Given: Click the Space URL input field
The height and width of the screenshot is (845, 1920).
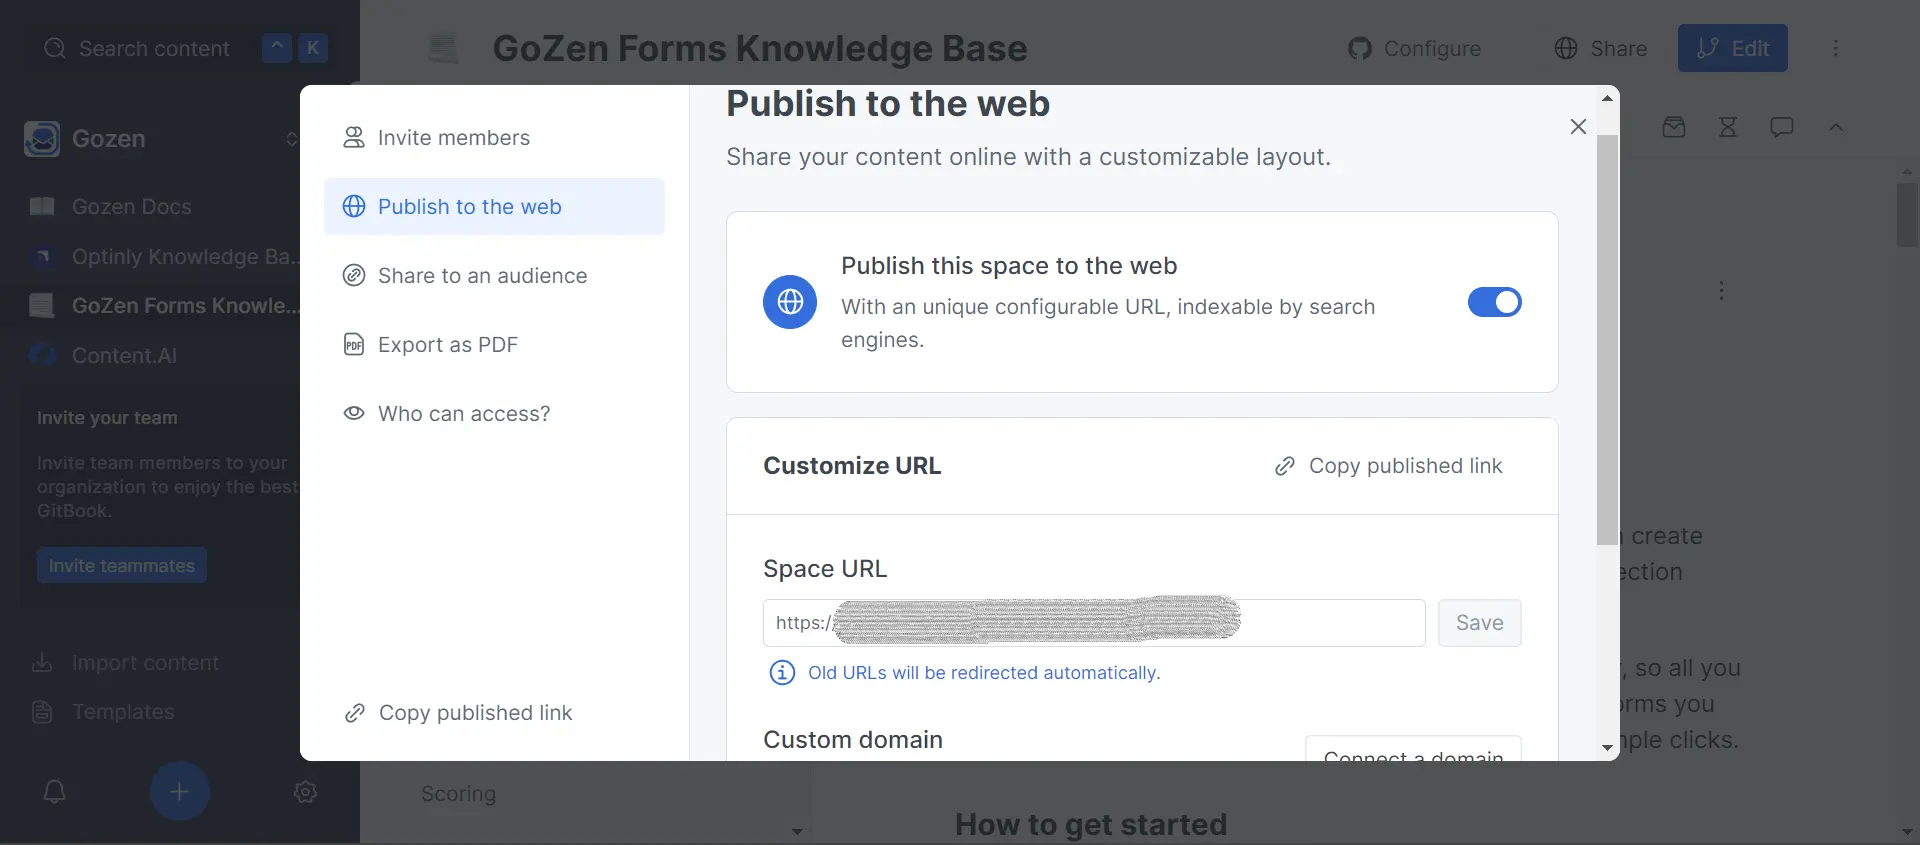Looking at the screenshot, I should [1092, 622].
